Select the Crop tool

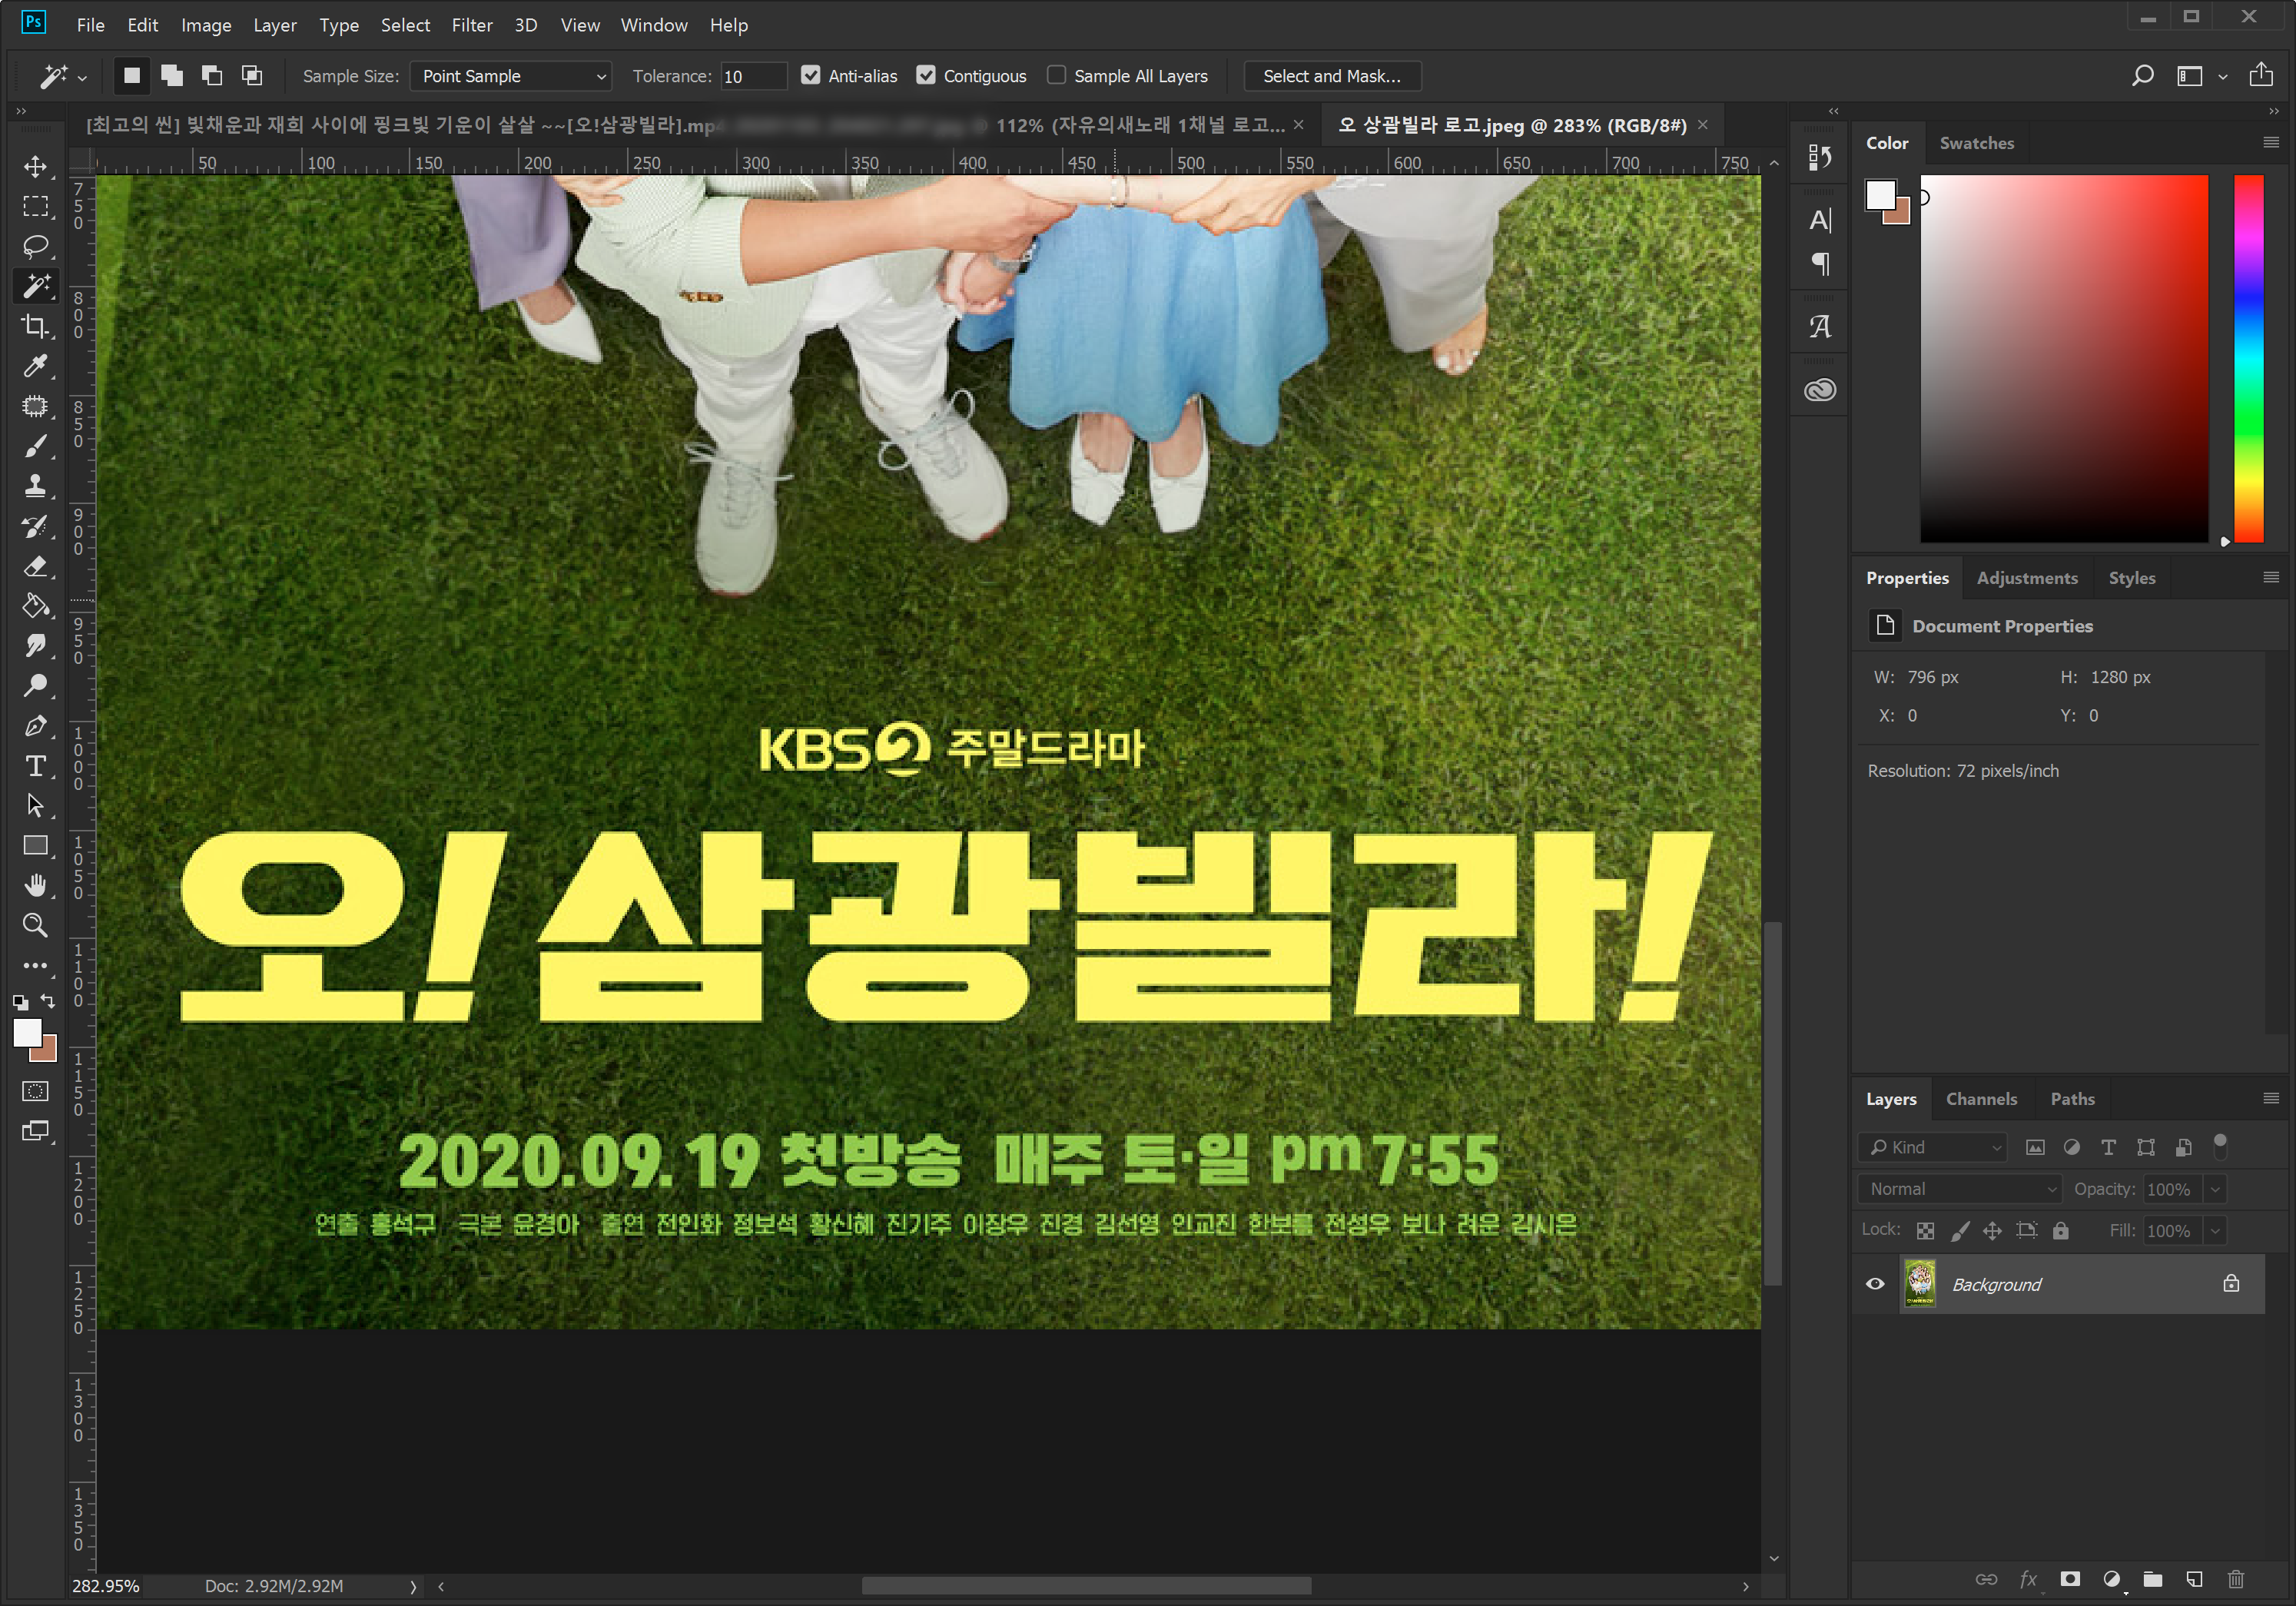tap(36, 326)
